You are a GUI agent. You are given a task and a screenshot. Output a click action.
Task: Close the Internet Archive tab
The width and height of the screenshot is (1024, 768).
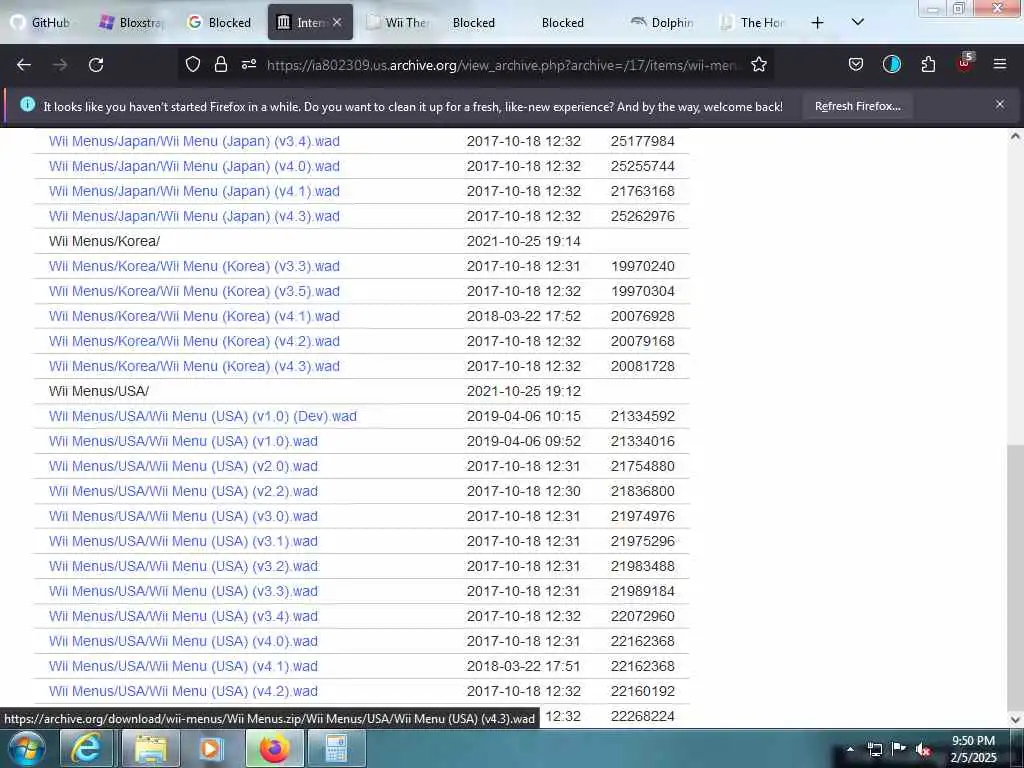(337, 22)
